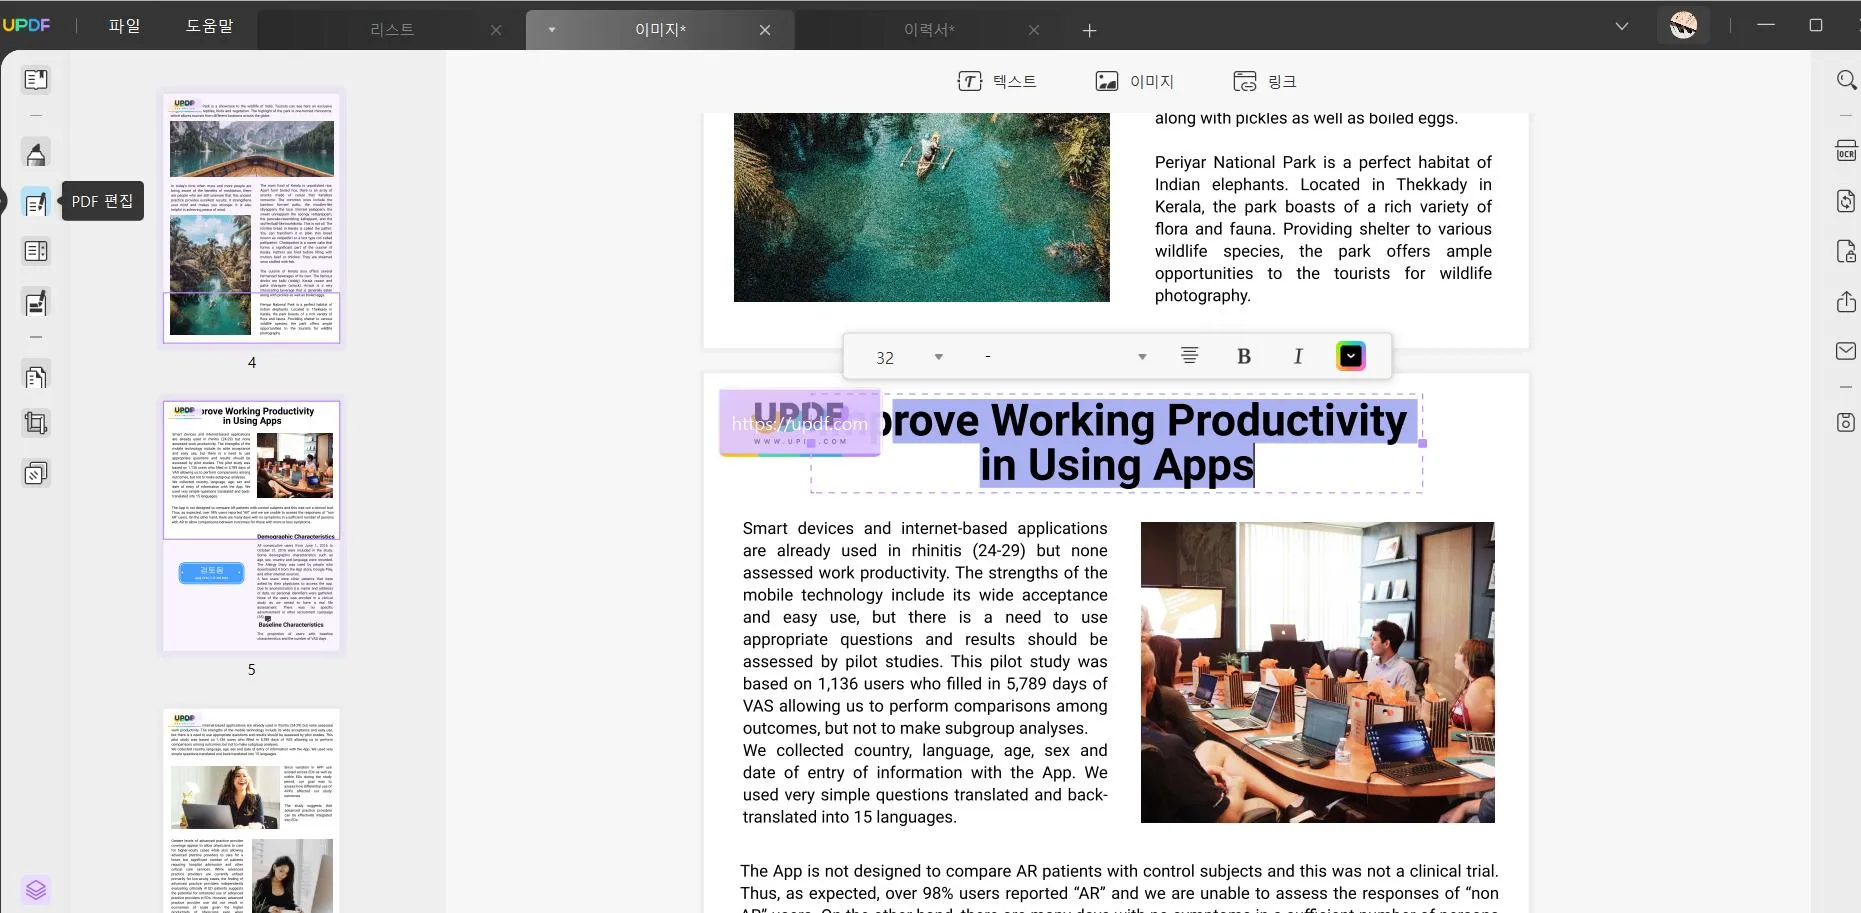Screen dimensions: 1861x913
Task: Run OCR text recognition icon
Action: click(1846, 151)
